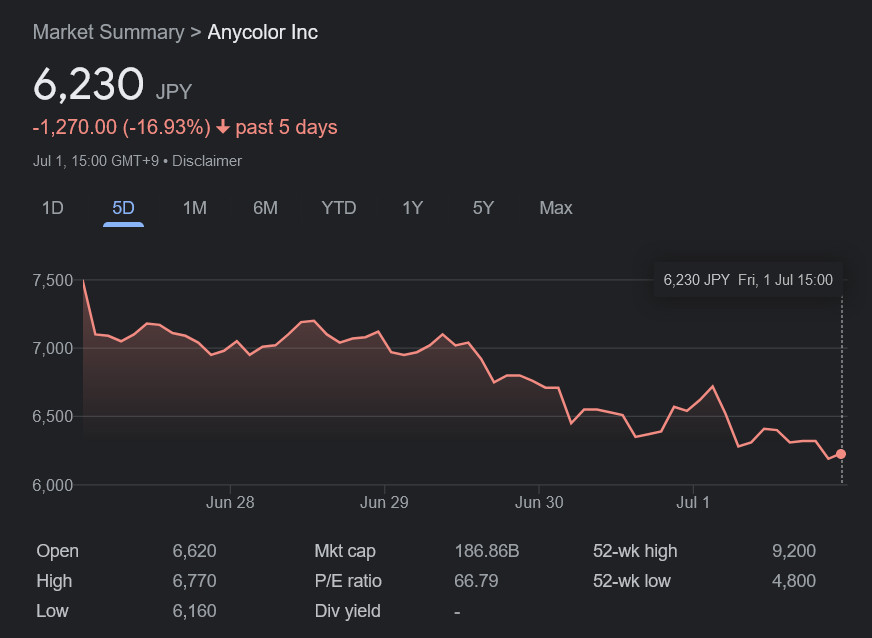Select the YTD chart range
Image resolution: width=872 pixels, height=638 pixels.
point(339,208)
